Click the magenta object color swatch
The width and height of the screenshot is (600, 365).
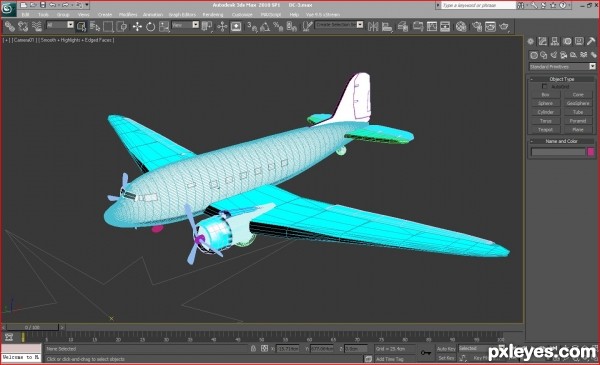(x=591, y=152)
